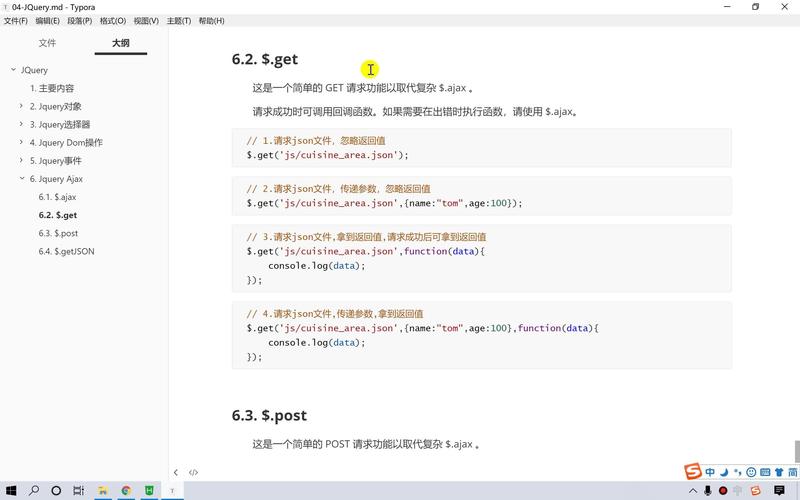The width and height of the screenshot is (800, 500).
Task: Go to 1. 主要内容 in outline
Action: (x=52, y=88)
